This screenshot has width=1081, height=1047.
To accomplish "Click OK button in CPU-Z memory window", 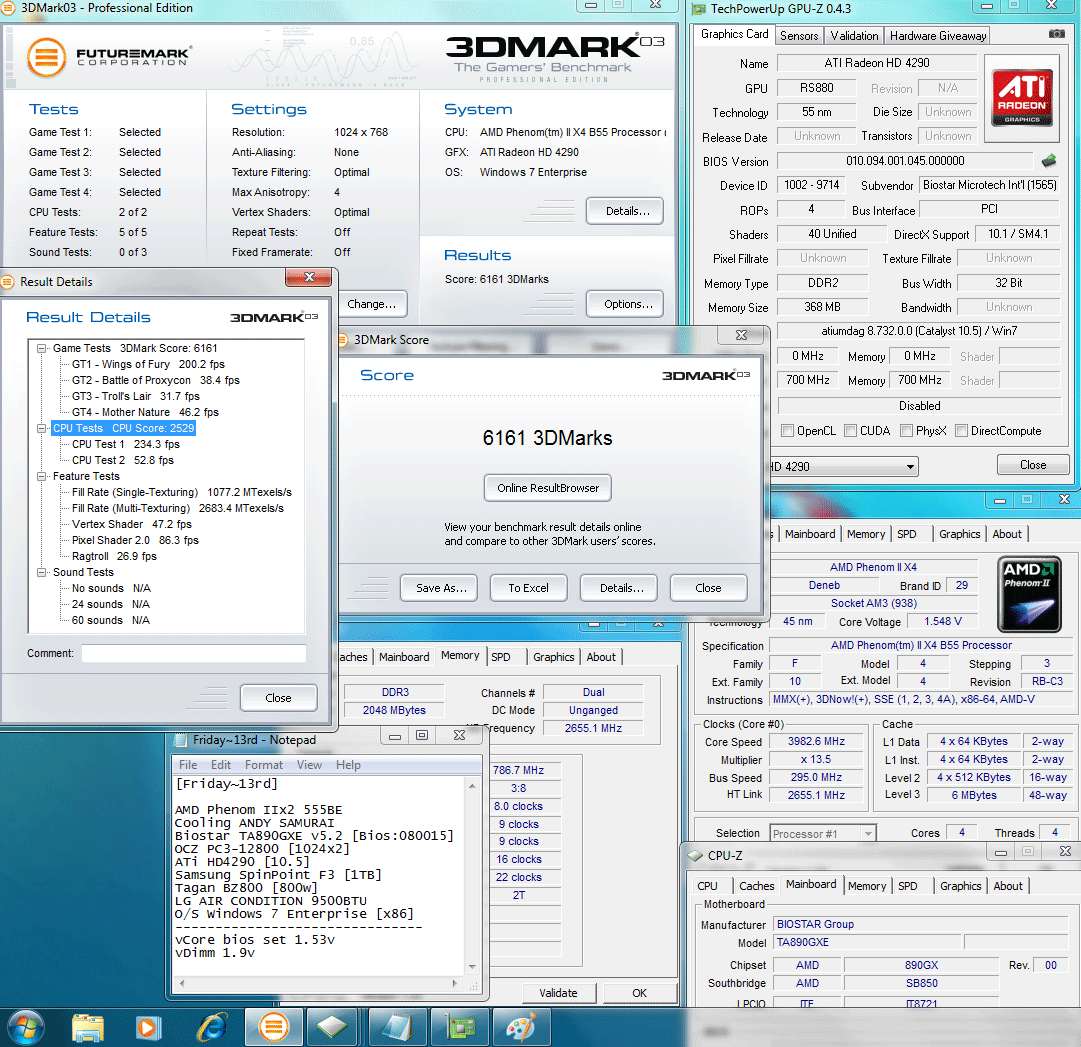I will coord(639,993).
